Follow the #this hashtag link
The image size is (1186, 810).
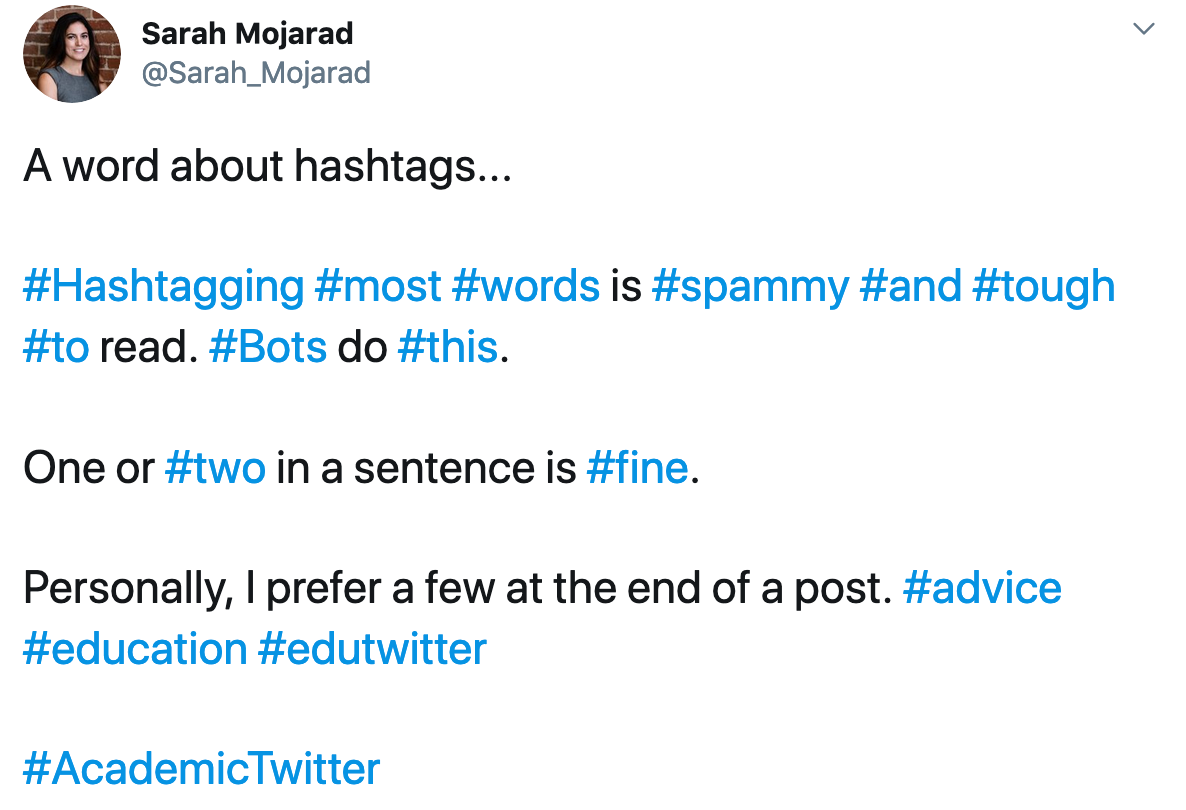[448, 347]
